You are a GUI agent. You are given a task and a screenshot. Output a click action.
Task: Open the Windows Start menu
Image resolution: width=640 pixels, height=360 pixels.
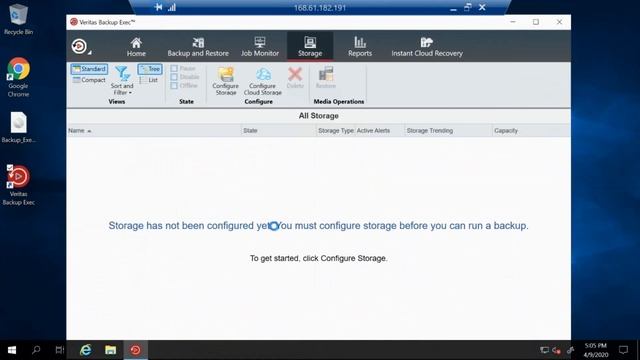(x=12, y=350)
